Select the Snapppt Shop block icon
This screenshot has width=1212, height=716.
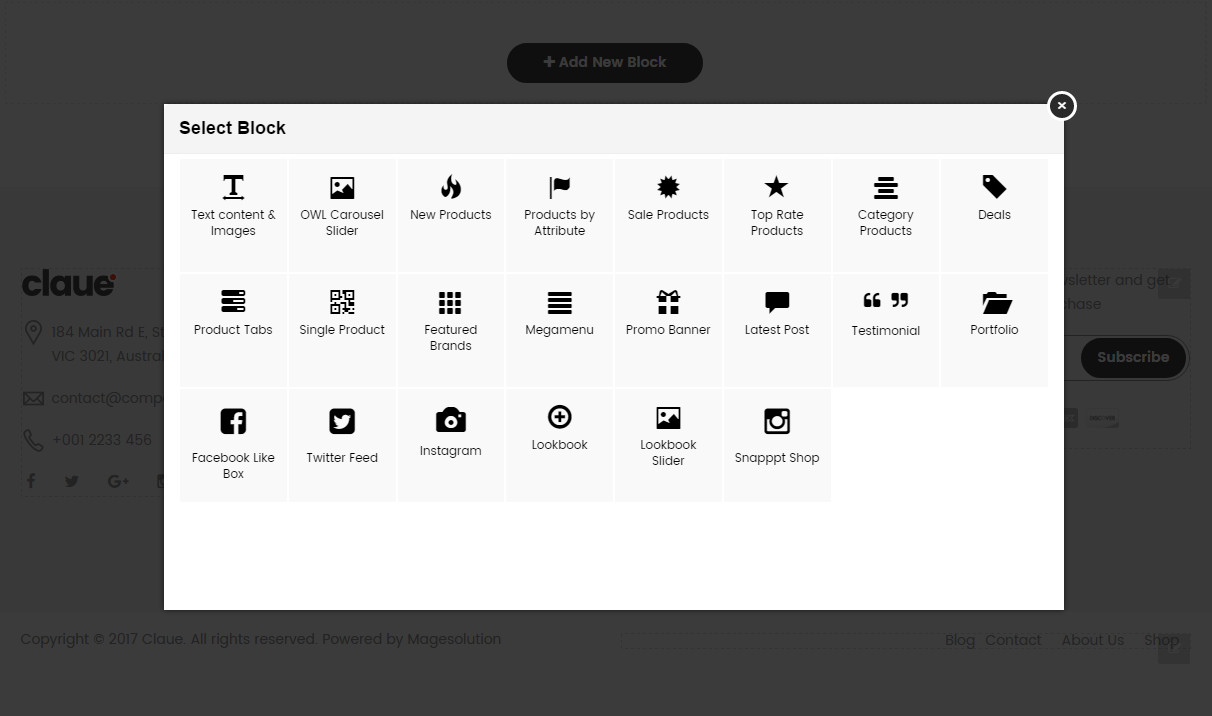tap(777, 421)
